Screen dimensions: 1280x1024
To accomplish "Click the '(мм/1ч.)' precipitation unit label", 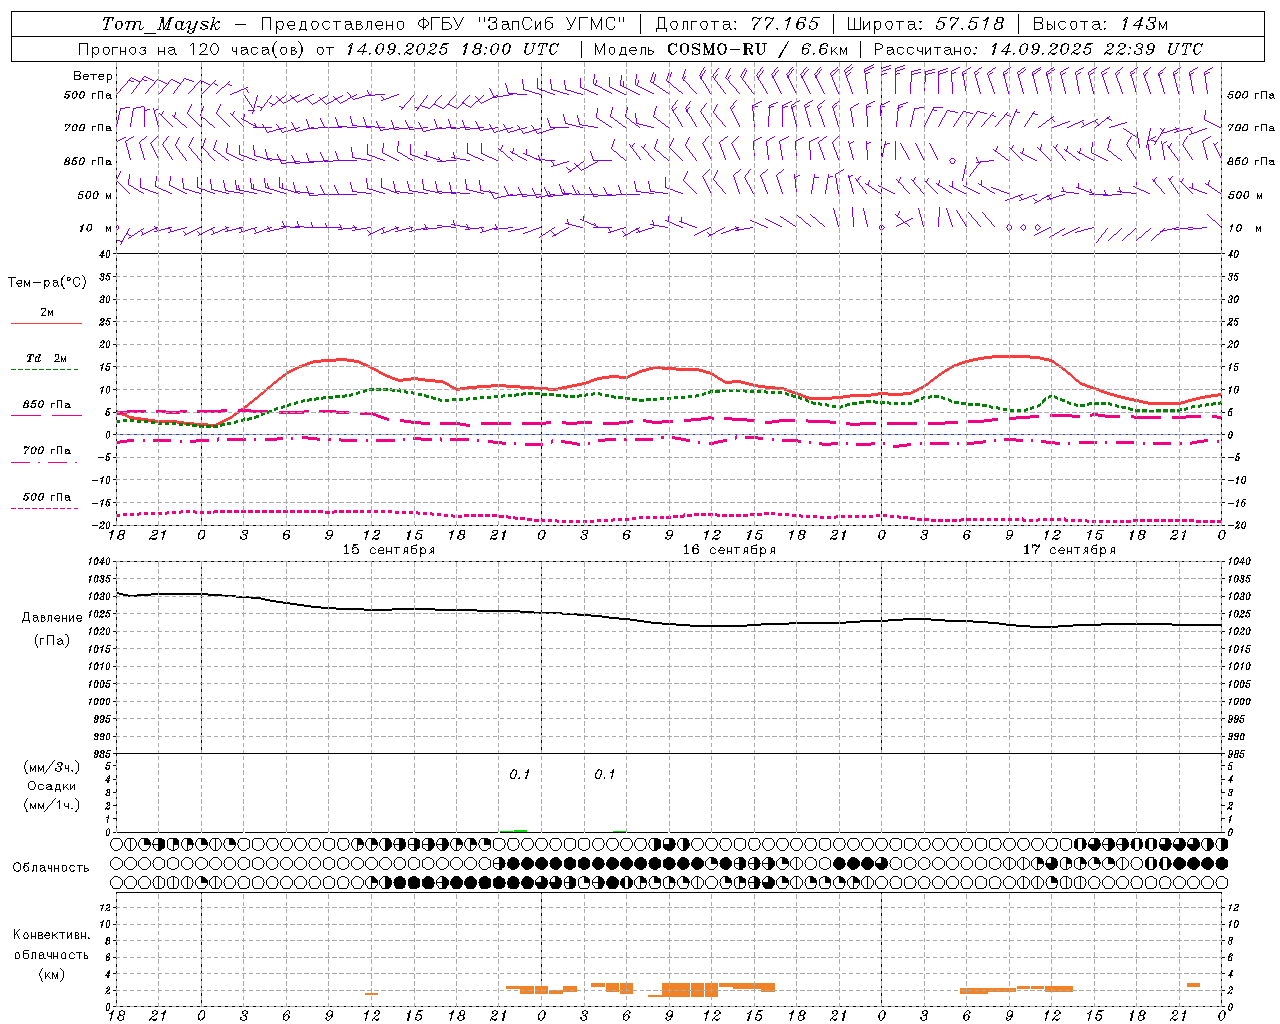I will 52,805.
